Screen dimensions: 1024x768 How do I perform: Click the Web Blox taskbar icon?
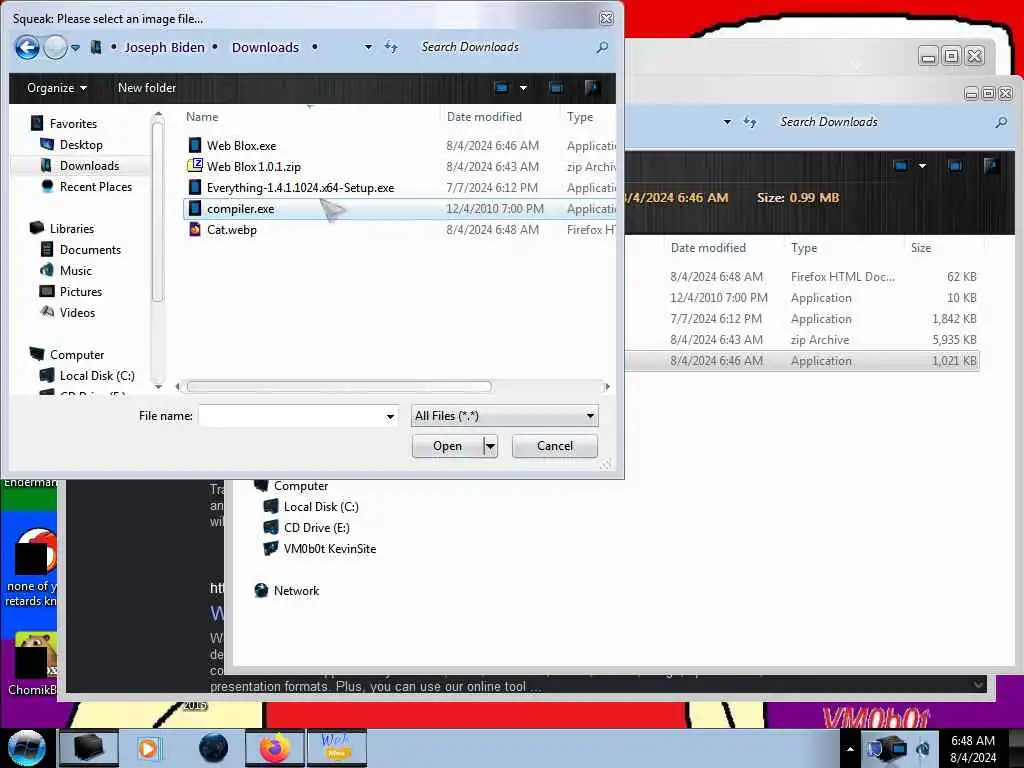(336, 748)
